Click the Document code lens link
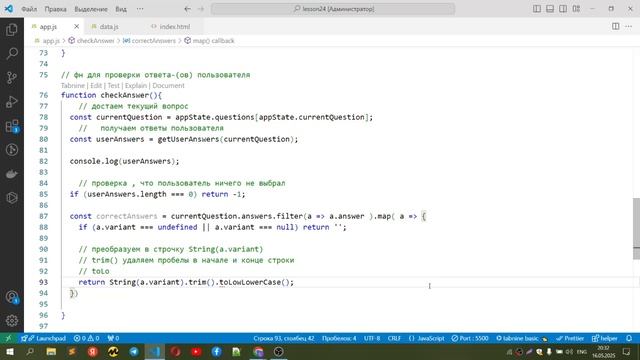This screenshot has width=640, height=360. point(168,86)
